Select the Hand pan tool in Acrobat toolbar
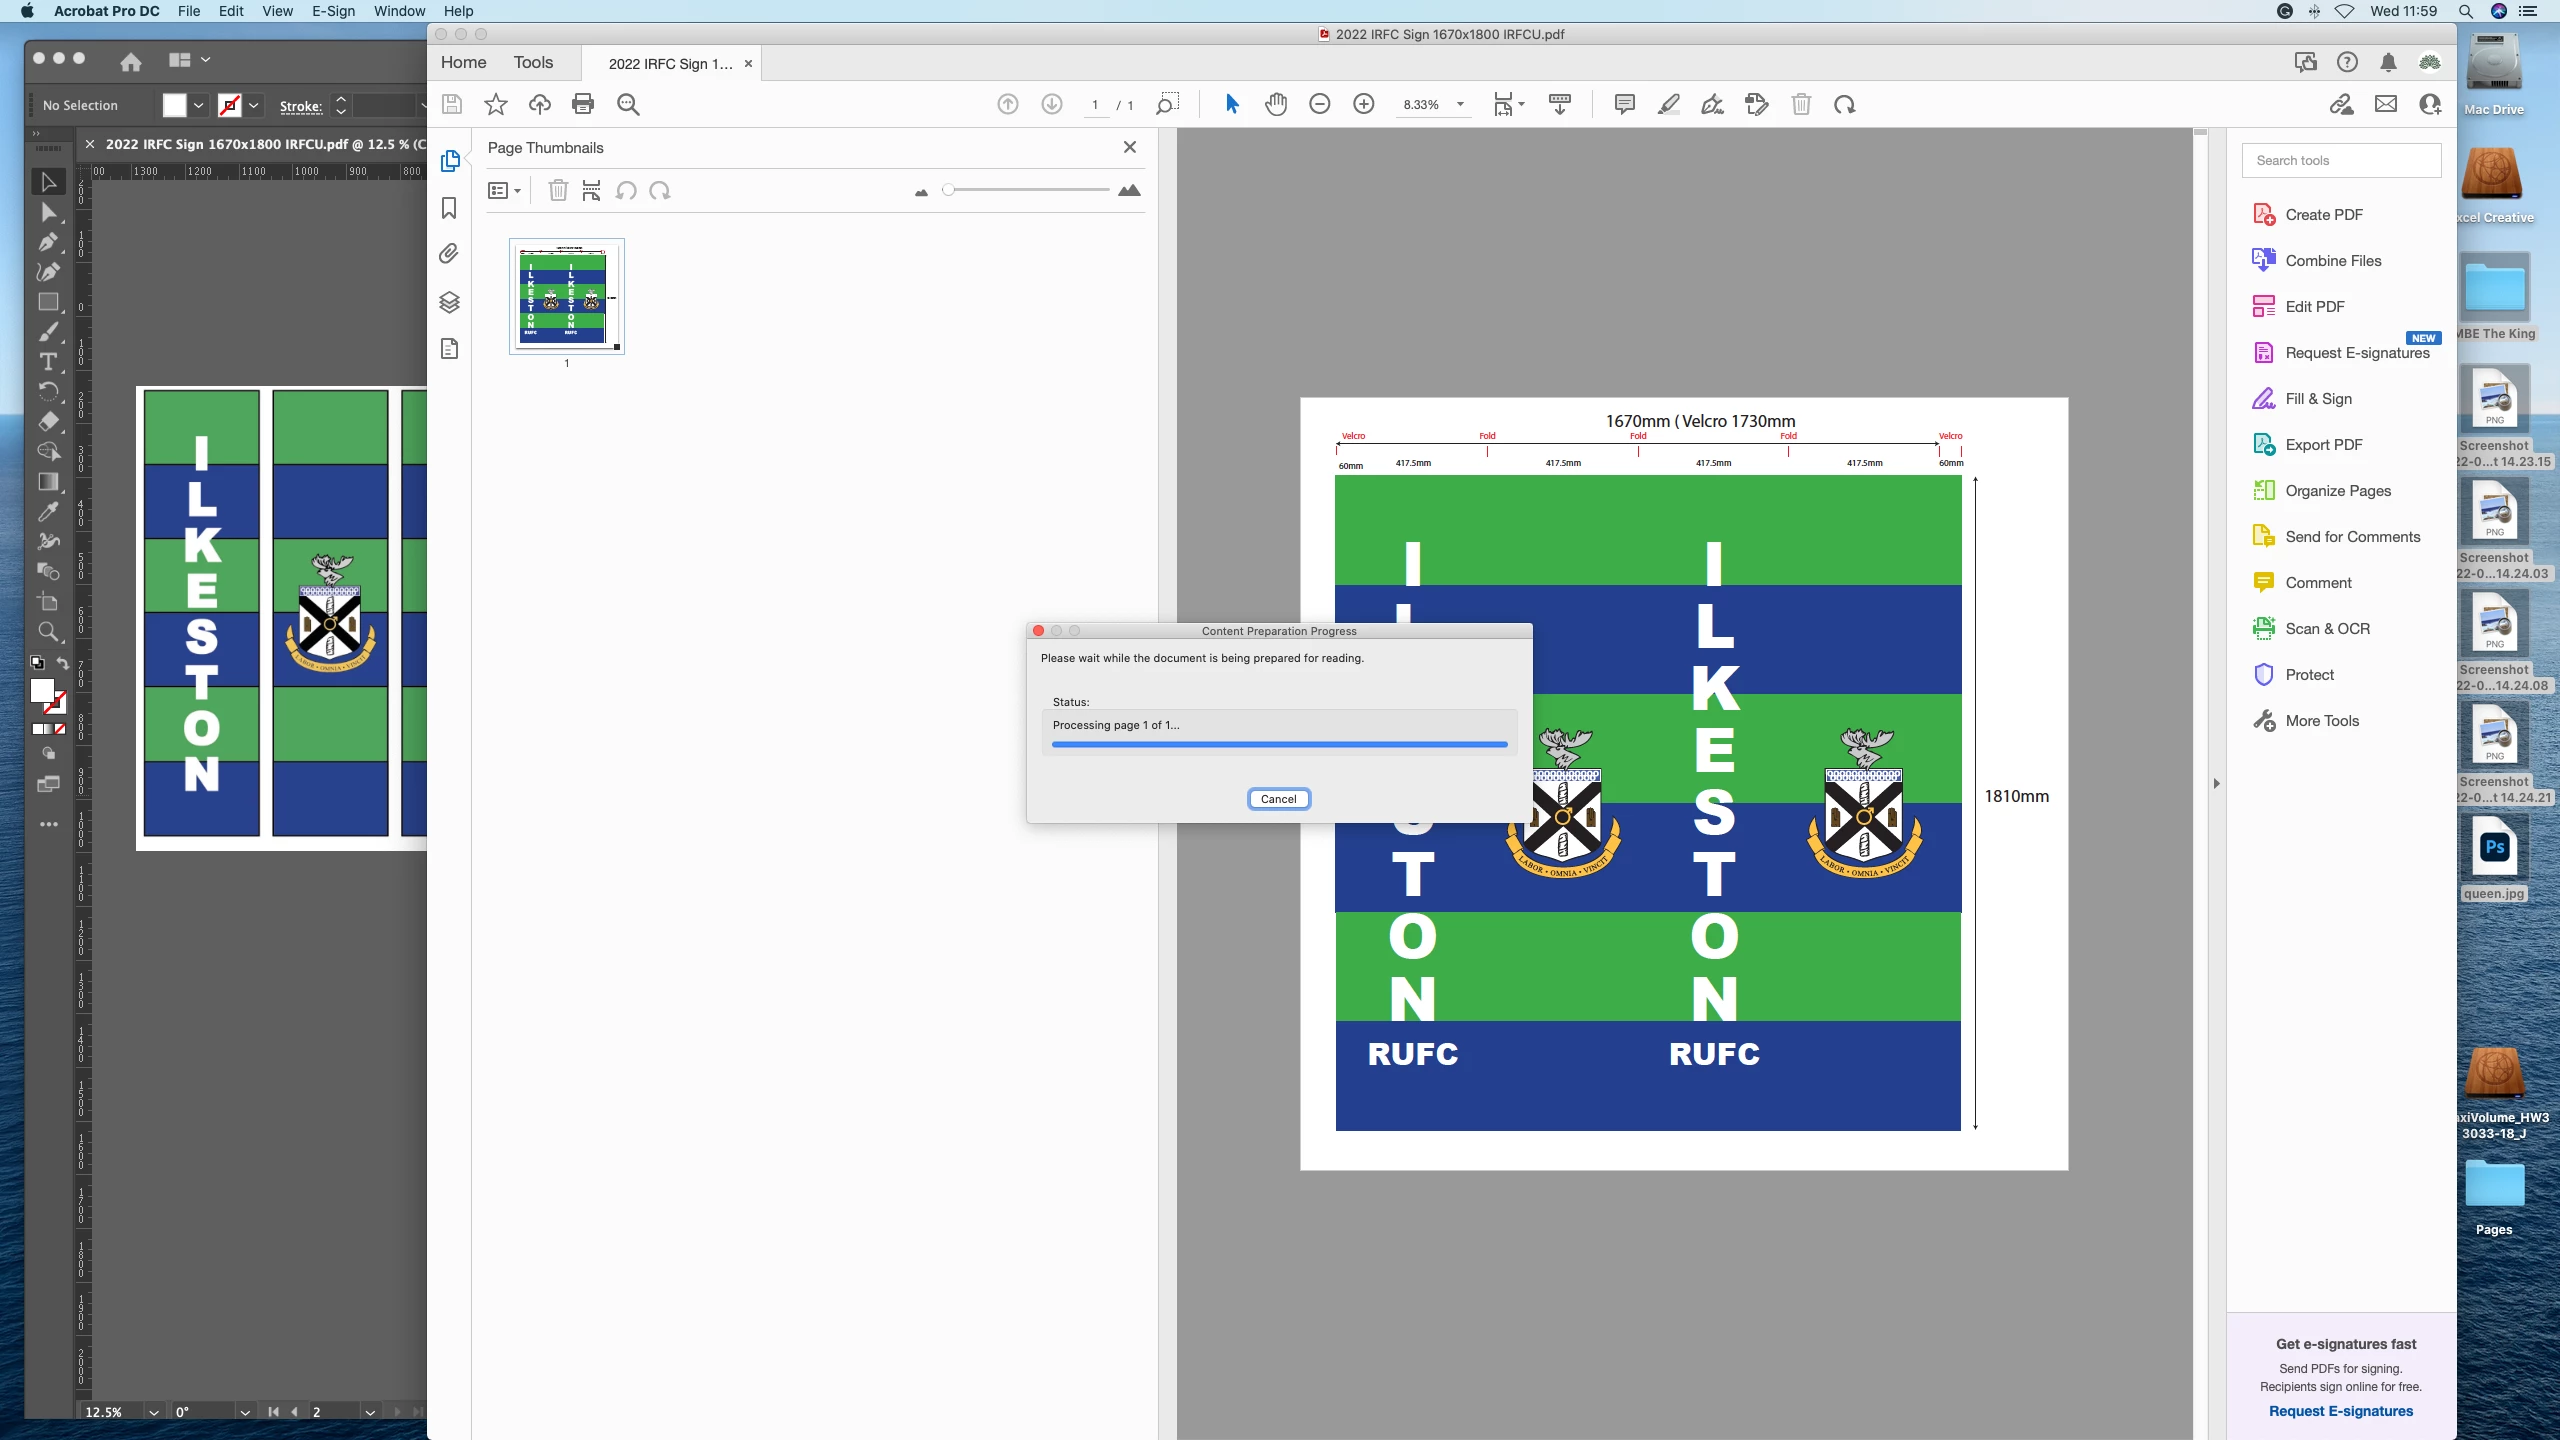The height and width of the screenshot is (1440, 2560). click(1276, 104)
